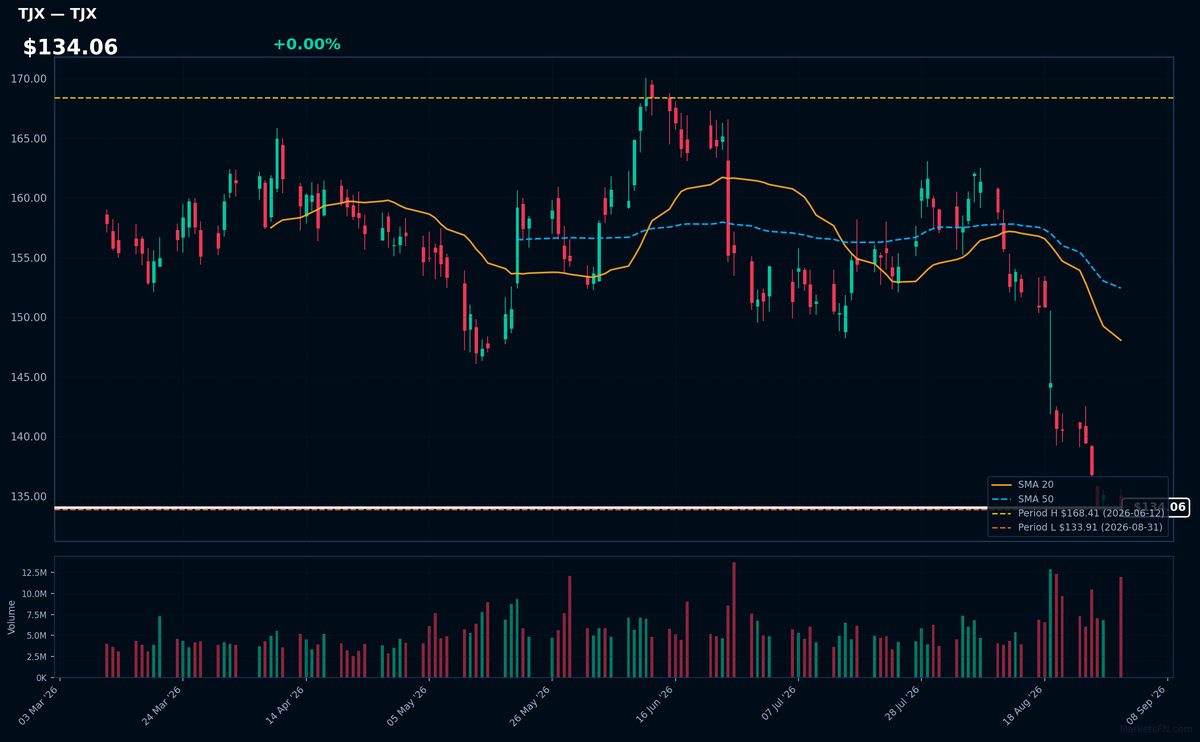Click the 155.00 price axis label

[29, 258]
